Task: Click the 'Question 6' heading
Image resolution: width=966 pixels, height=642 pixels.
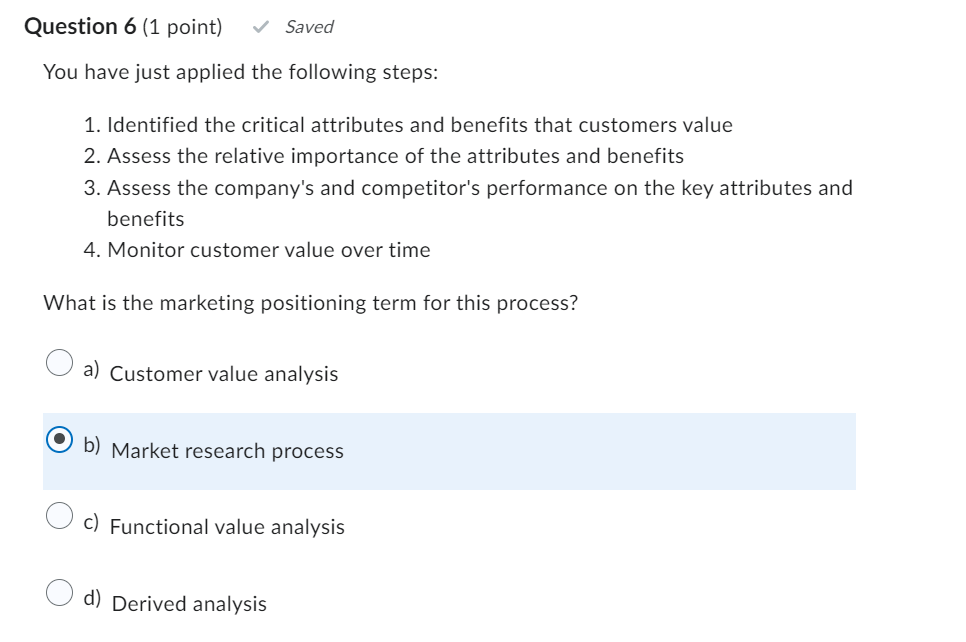Action: (x=80, y=27)
